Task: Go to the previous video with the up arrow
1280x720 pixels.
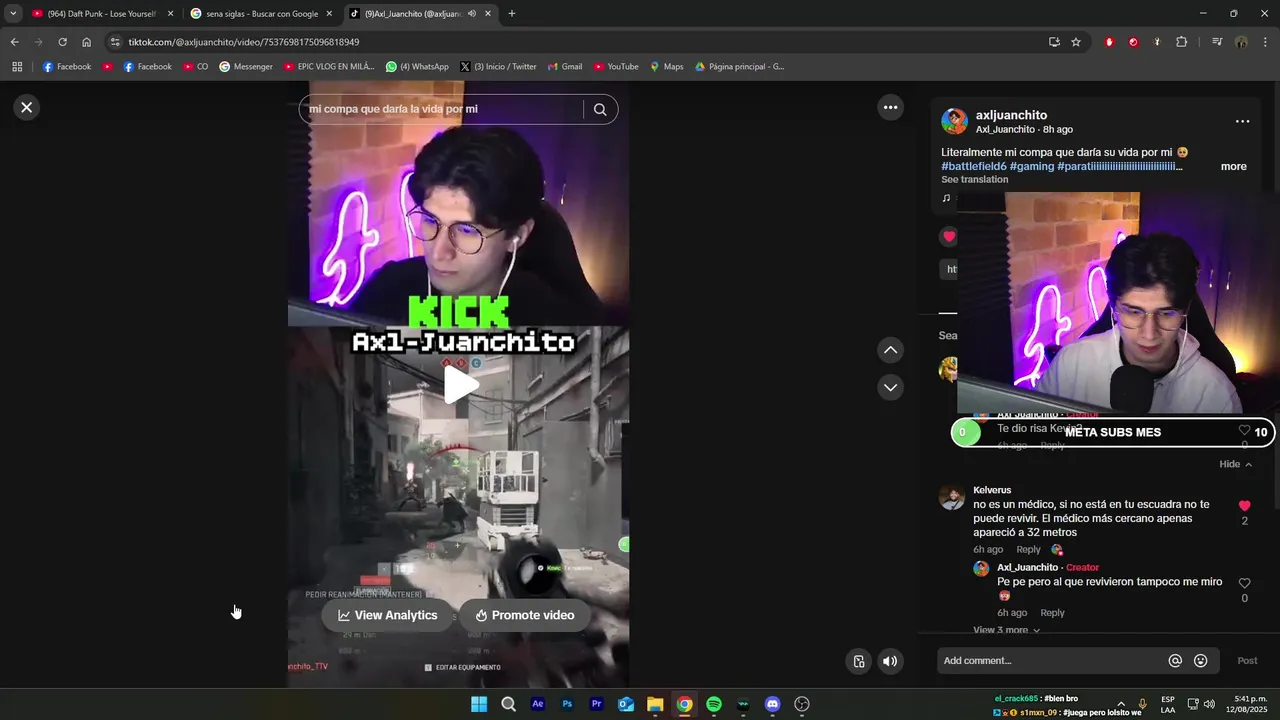Action: (890, 350)
